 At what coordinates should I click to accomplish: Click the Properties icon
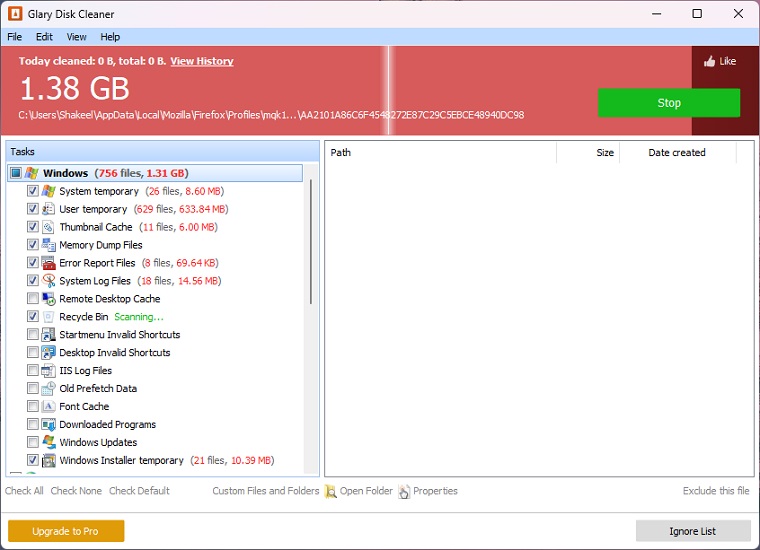[404, 491]
